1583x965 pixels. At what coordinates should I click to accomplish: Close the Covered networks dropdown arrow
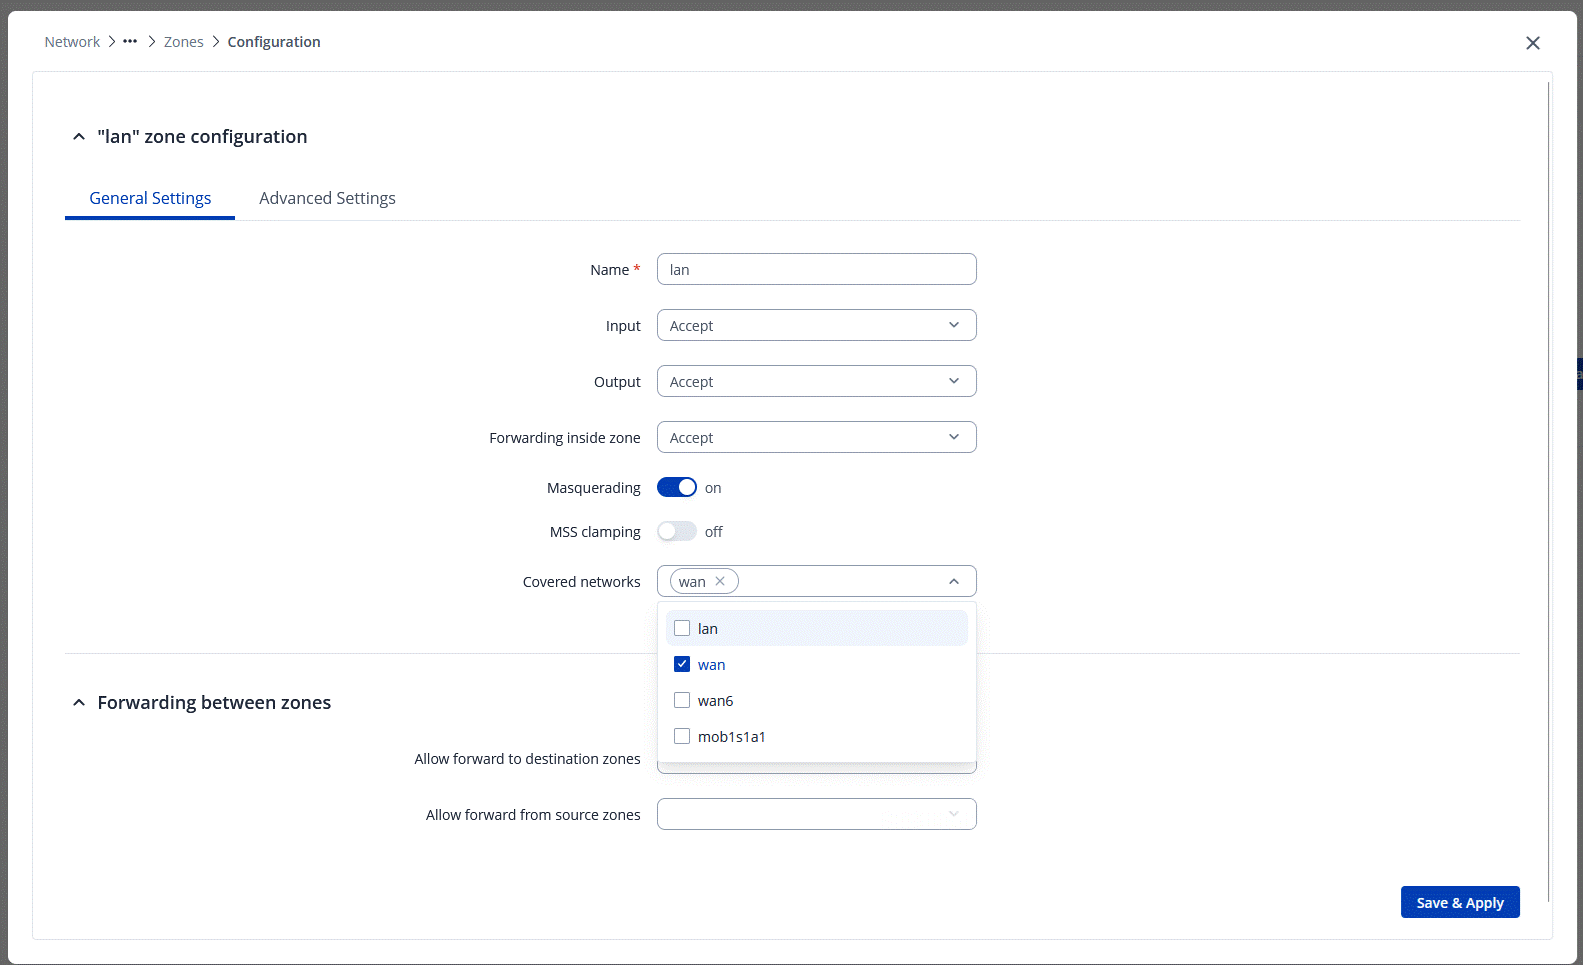954,582
